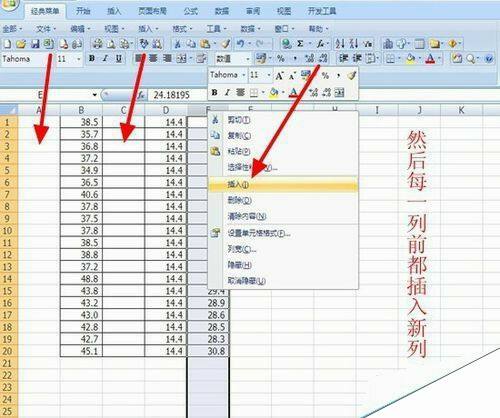Choose 删除(D) from the context menu

click(x=283, y=200)
